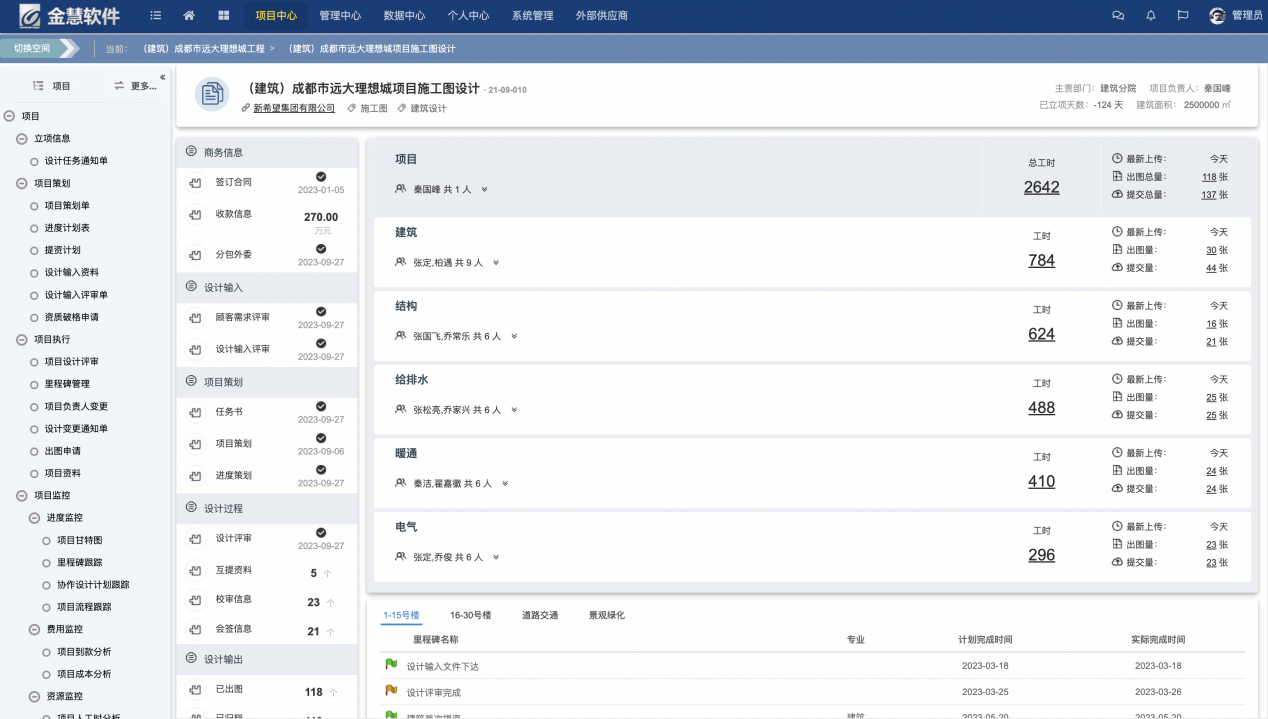Click the list menu icon beside logo

click(x=155, y=15)
